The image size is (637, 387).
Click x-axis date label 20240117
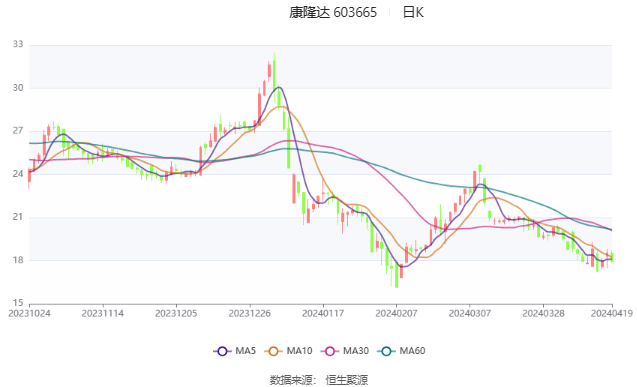coord(323,313)
